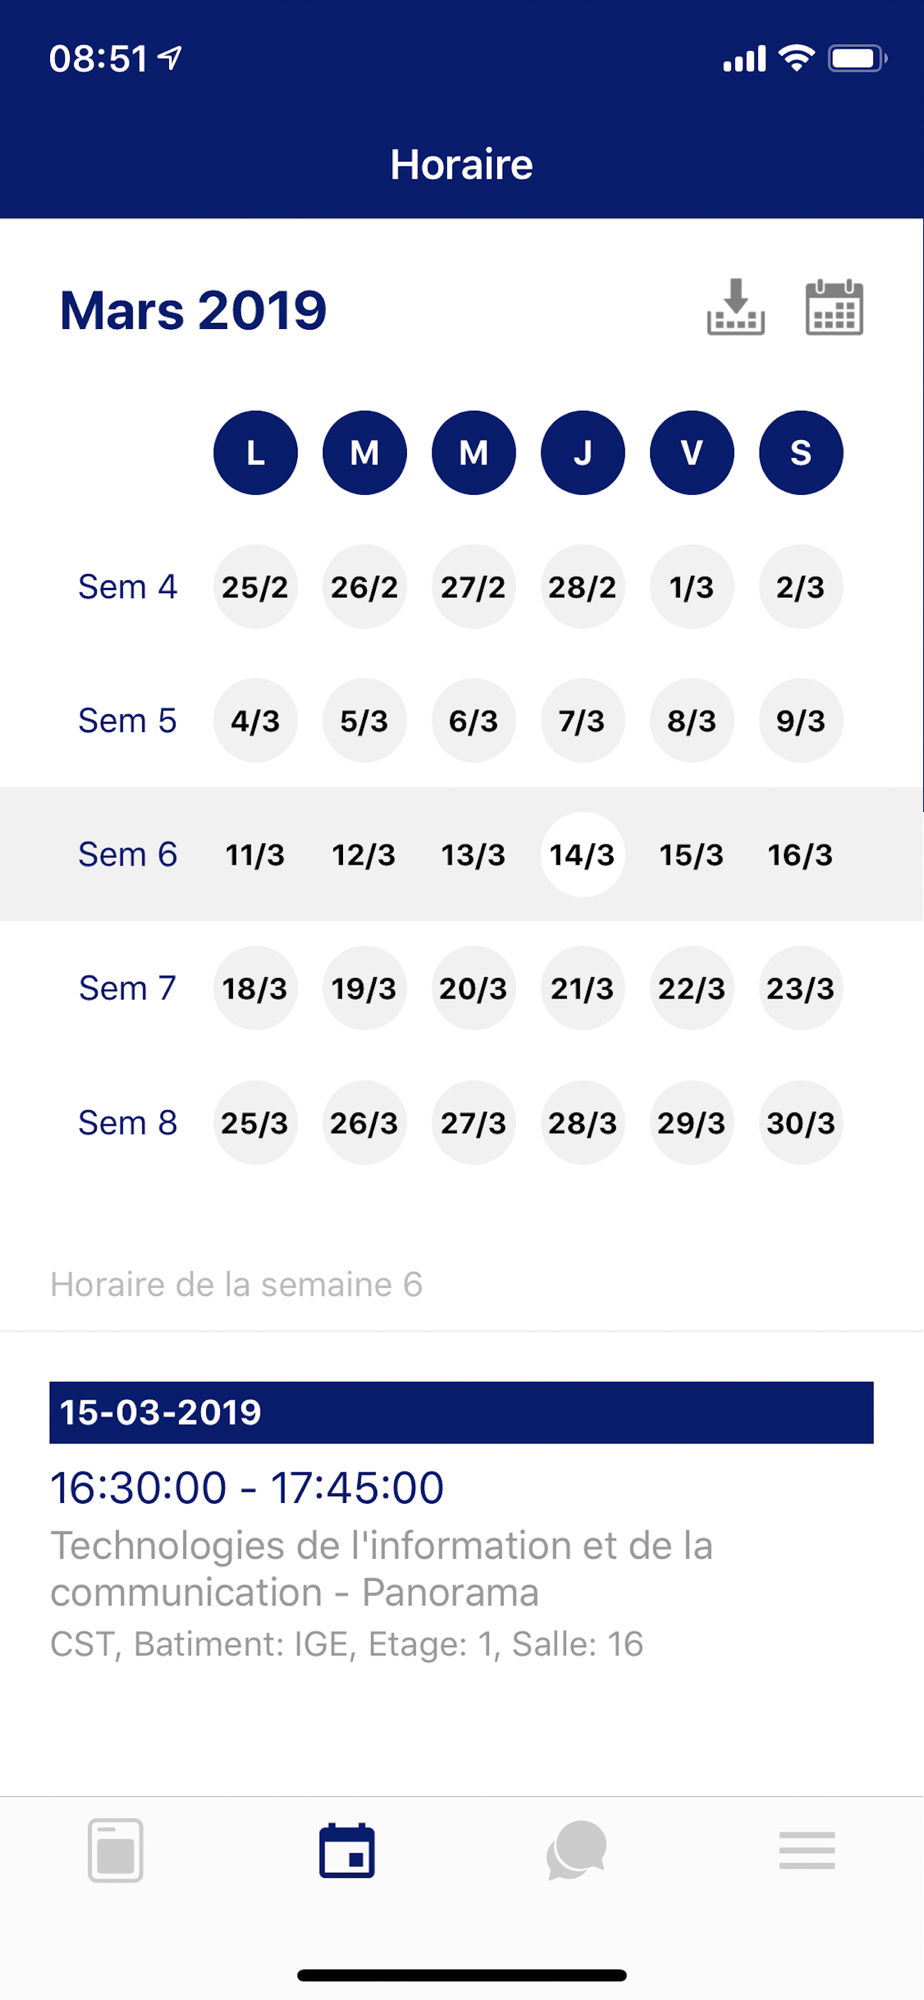Open the news feed tab icon
The height and width of the screenshot is (2000, 924).
115,1850
